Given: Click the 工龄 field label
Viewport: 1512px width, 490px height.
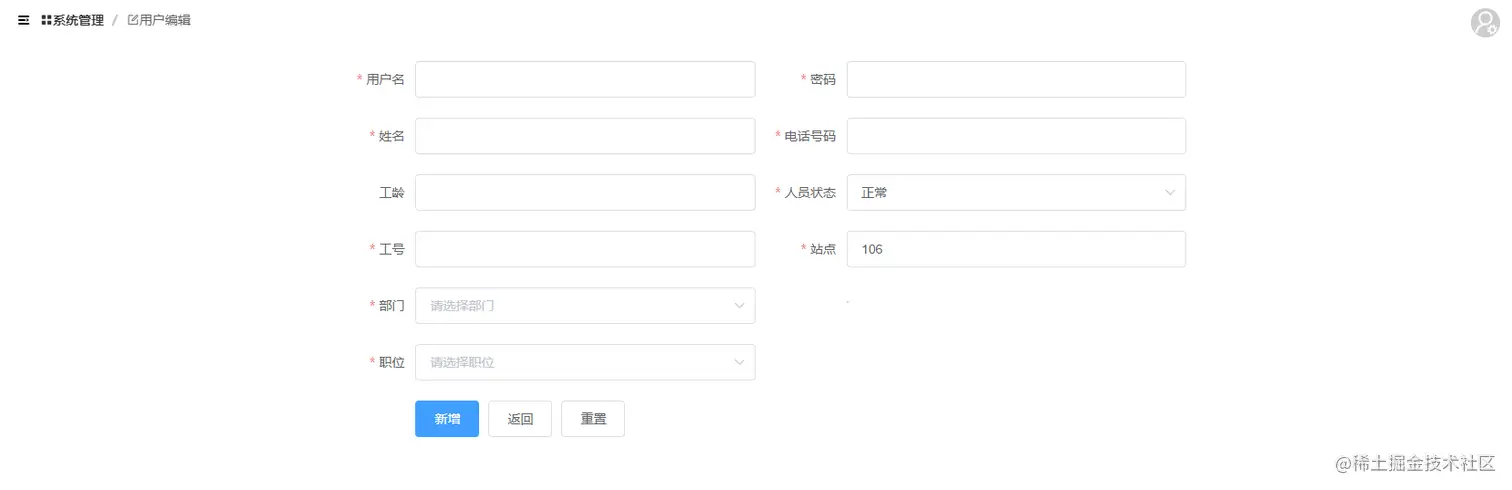Looking at the screenshot, I should click(x=392, y=193).
